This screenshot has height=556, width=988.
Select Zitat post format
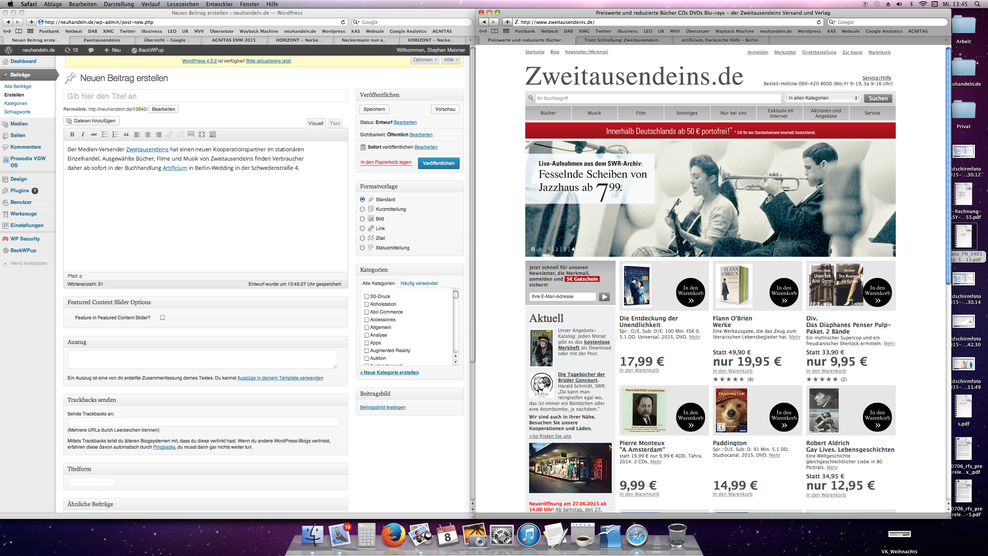click(x=362, y=238)
